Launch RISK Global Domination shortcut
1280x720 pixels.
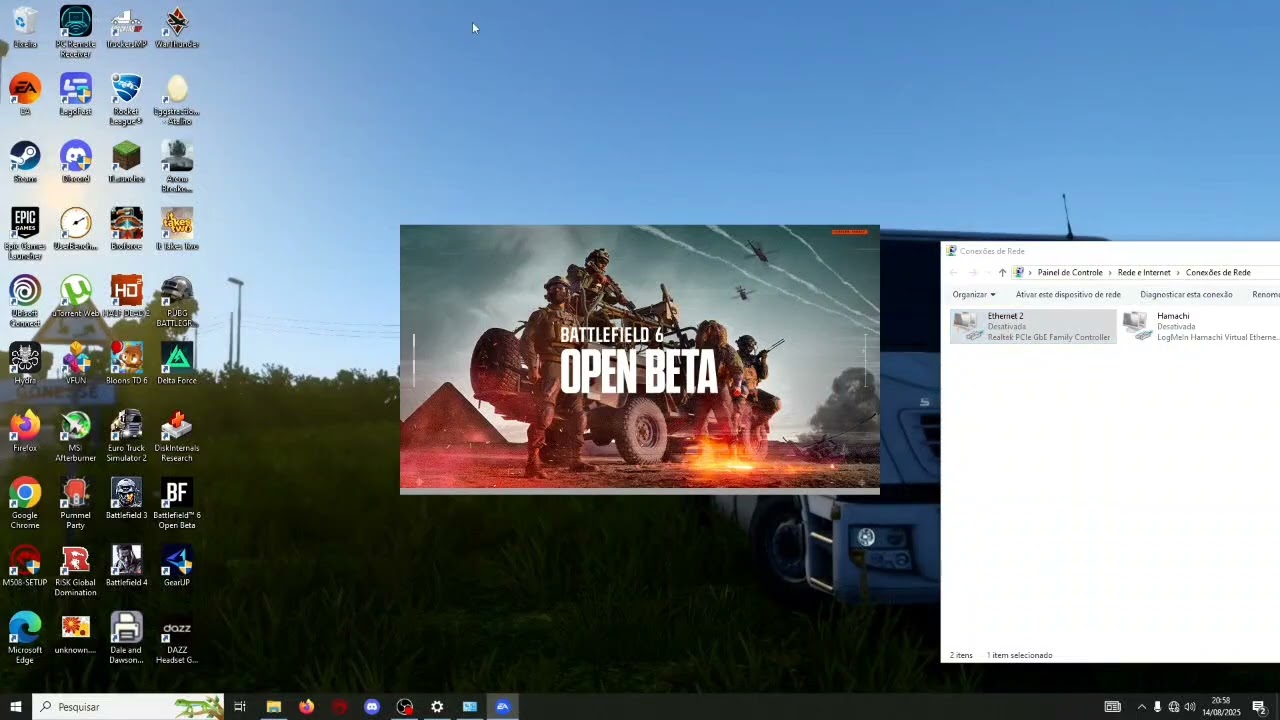[75, 570]
